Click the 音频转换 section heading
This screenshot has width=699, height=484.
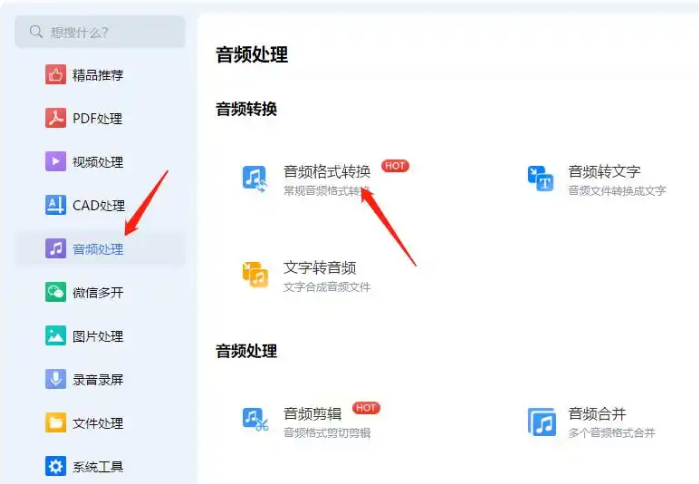(246, 109)
